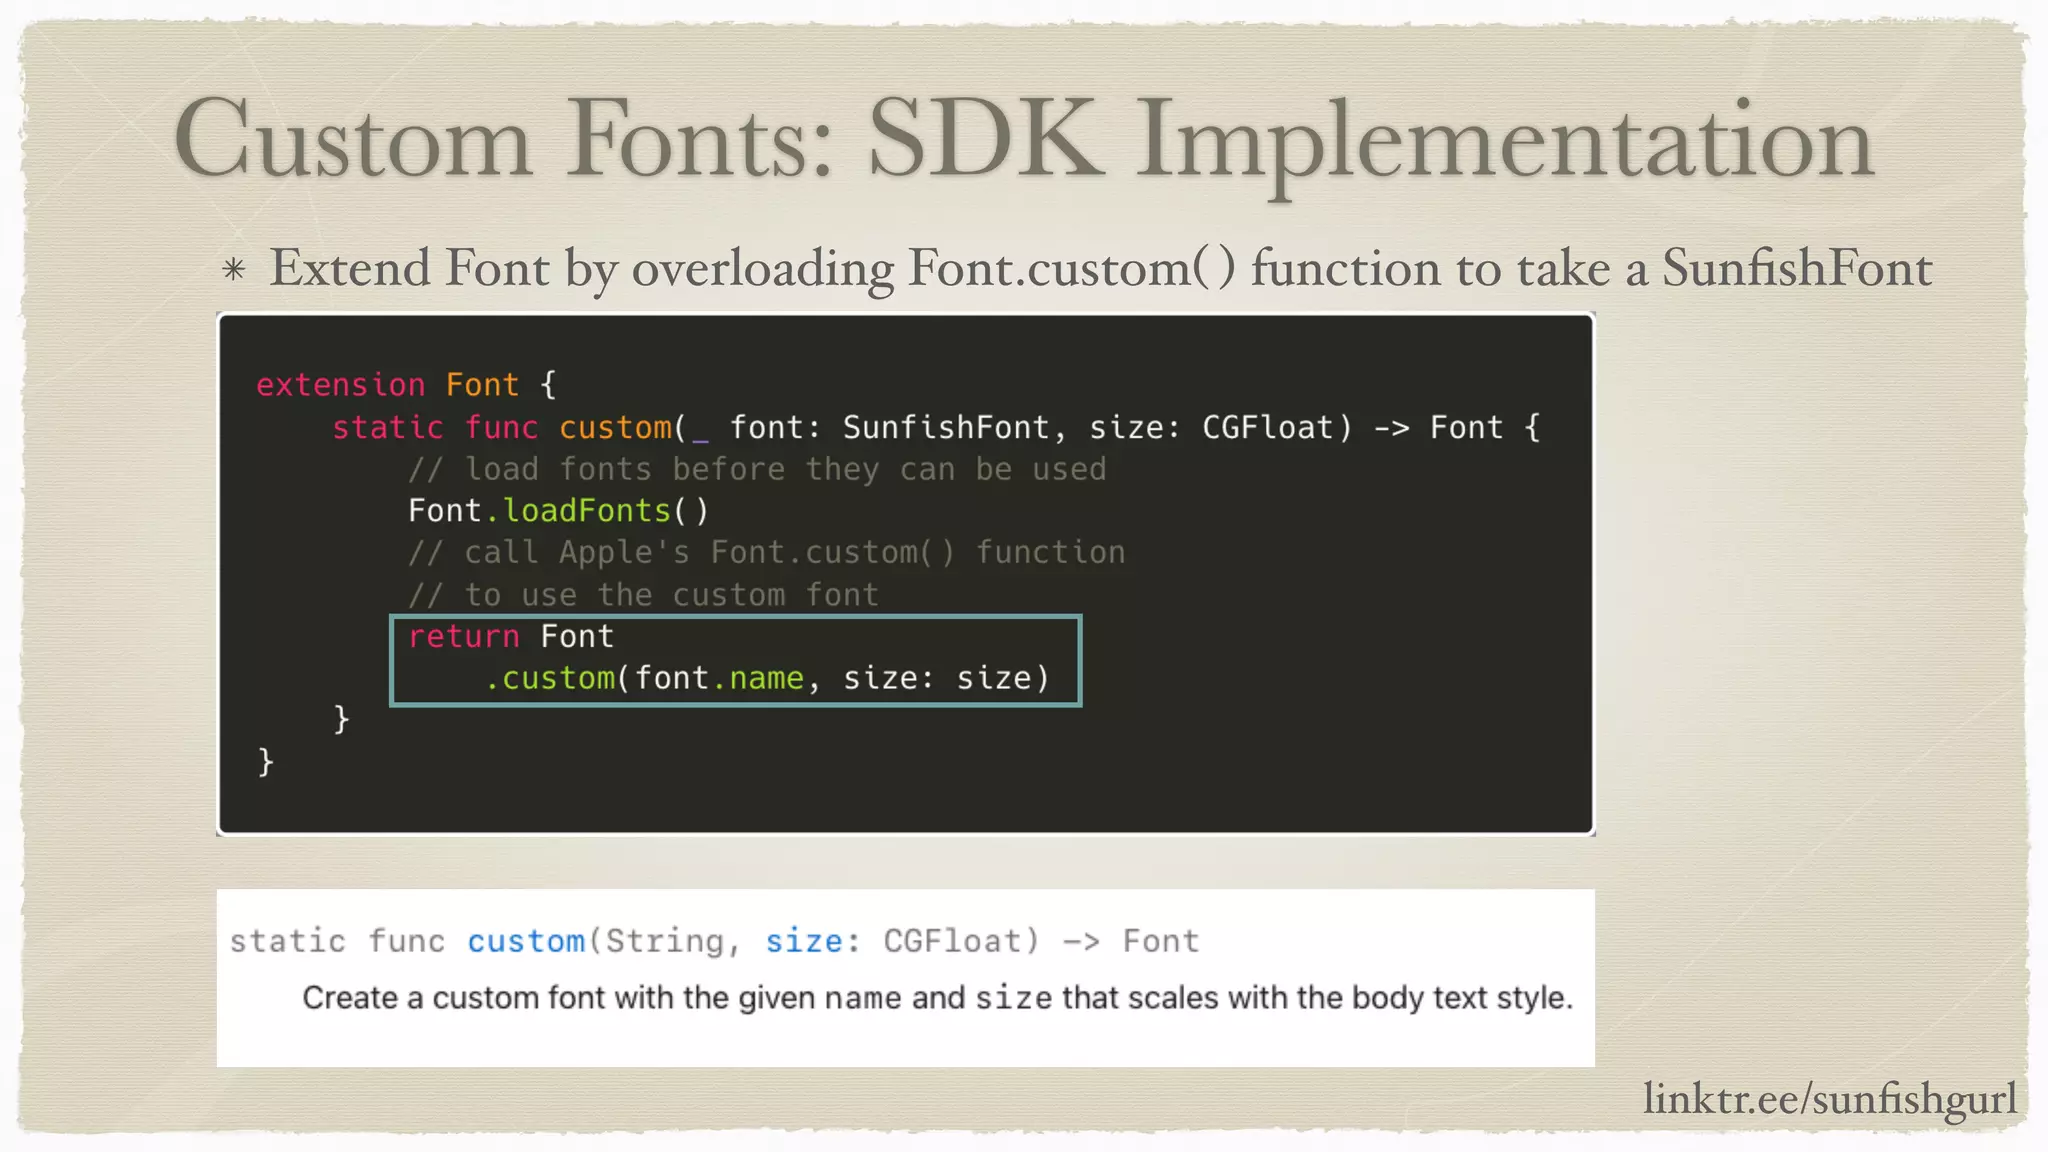
Task: Open the linktr.ee/sunfishgurl link
Action: tap(1830, 1100)
